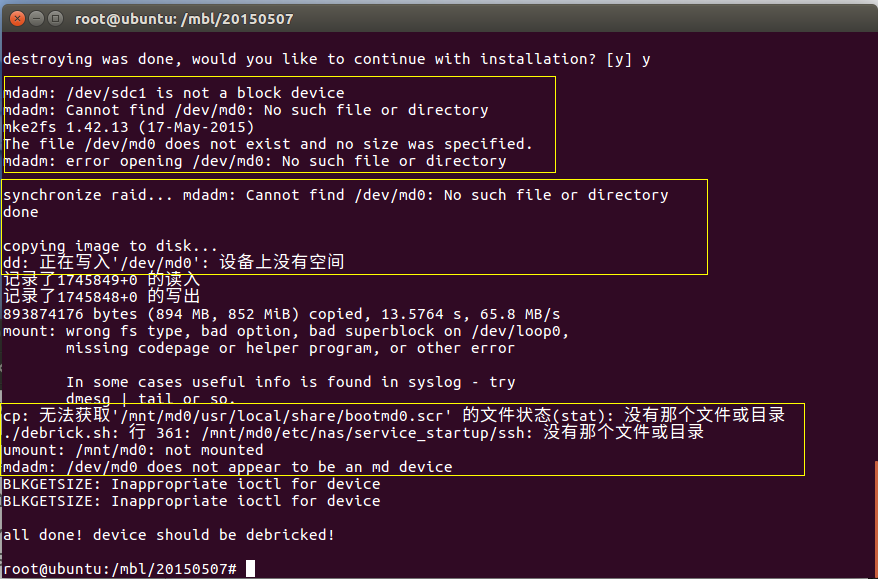
Task: Maximize the terminal window
Action: click(x=55, y=18)
